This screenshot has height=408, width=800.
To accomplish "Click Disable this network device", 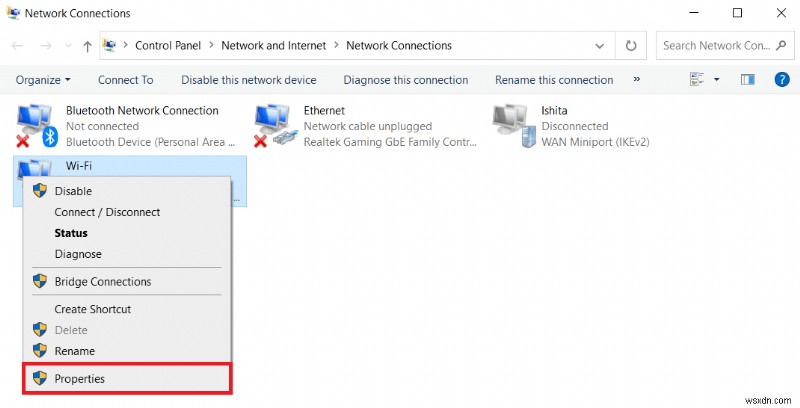I will click(248, 80).
